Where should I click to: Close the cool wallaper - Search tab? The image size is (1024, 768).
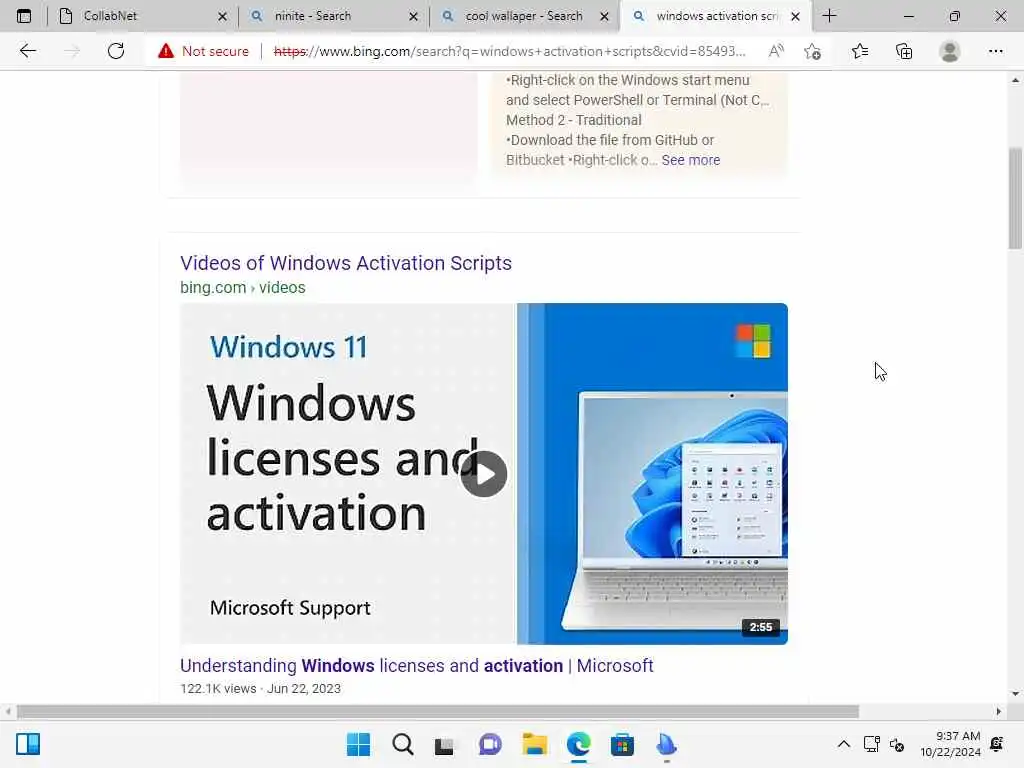pos(604,16)
